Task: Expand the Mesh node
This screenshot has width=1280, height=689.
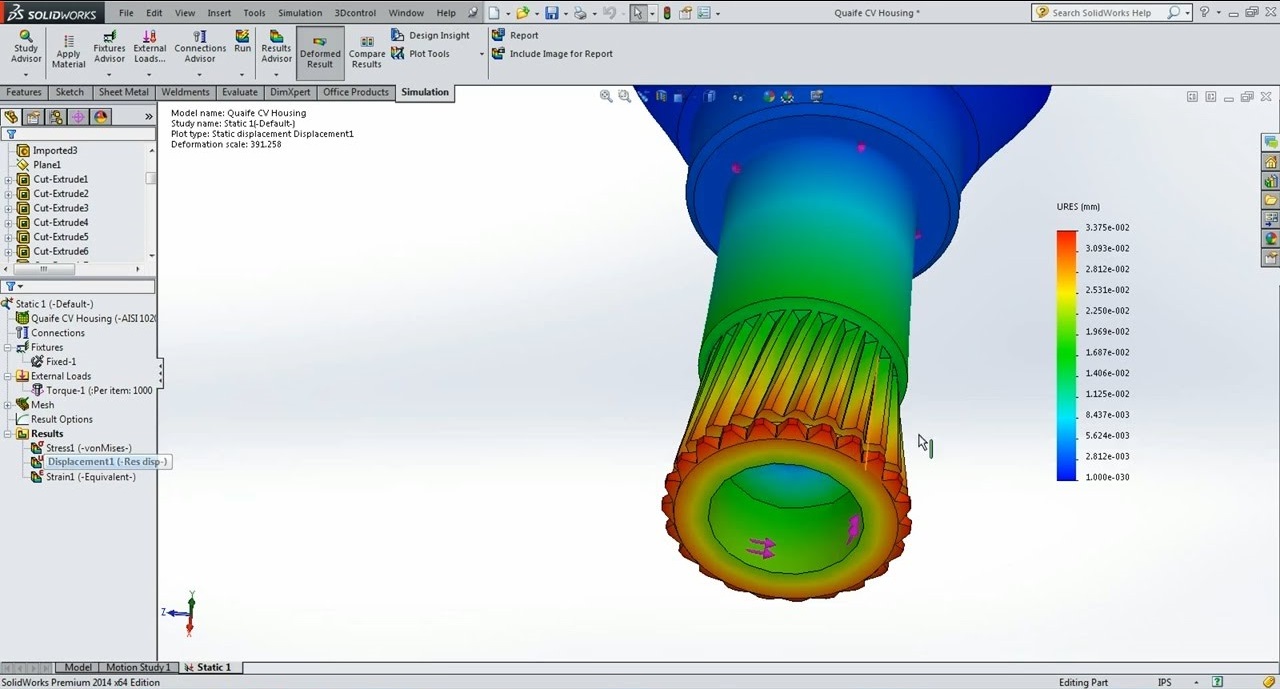Action: (8, 405)
